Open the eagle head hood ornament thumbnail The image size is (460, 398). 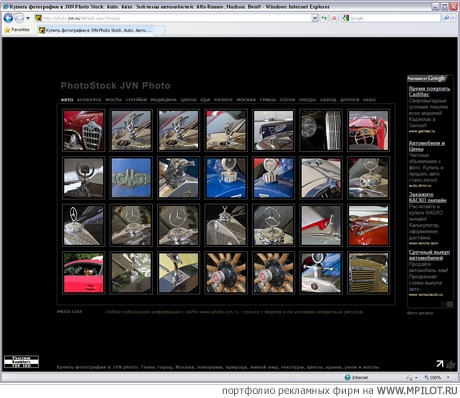point(178,178)
